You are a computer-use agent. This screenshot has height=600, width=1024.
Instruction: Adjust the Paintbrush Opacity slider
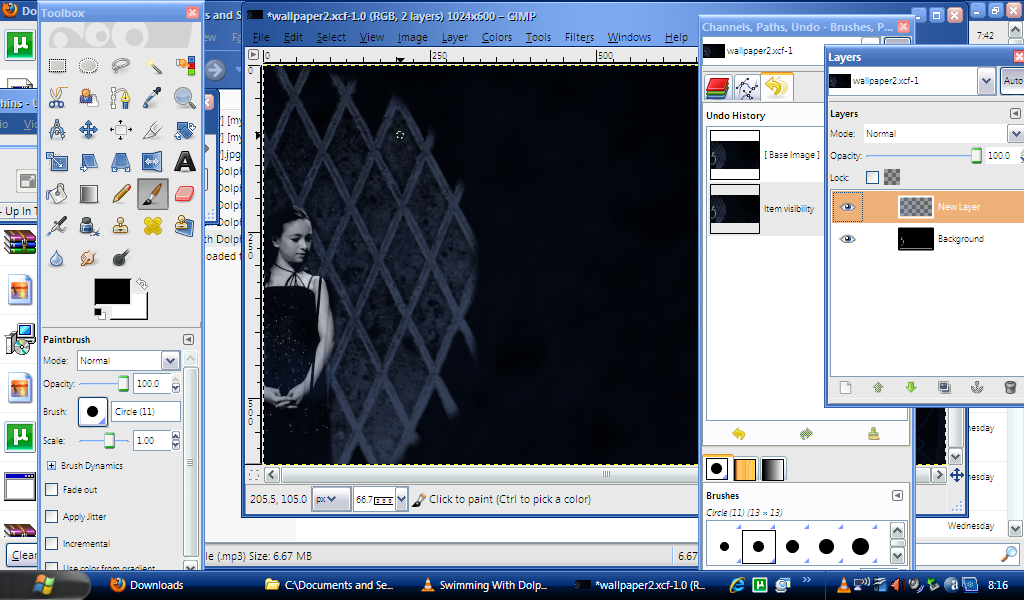pyautogui.click(x=104, y=384)
